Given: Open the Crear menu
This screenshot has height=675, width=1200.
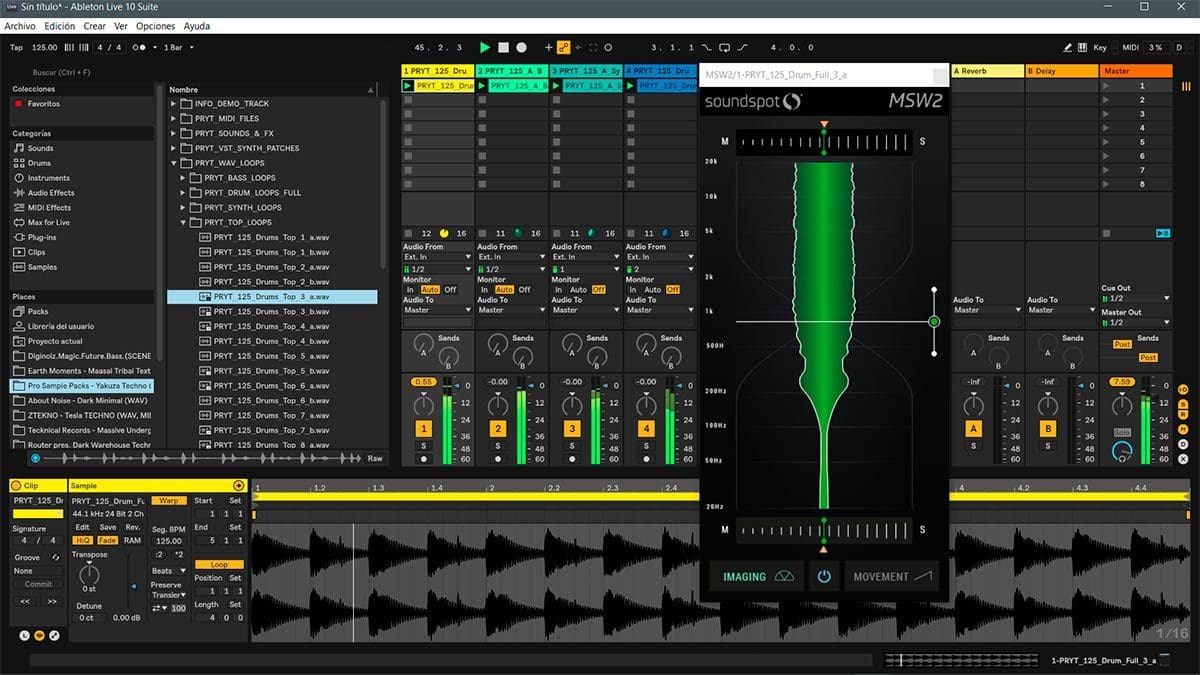Looking at the screenshot, I should click(95, 26).
